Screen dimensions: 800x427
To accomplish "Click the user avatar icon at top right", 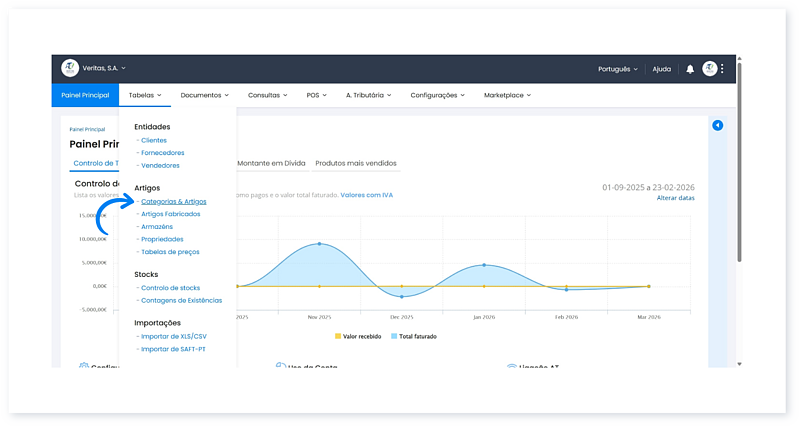I will [709, 69].
